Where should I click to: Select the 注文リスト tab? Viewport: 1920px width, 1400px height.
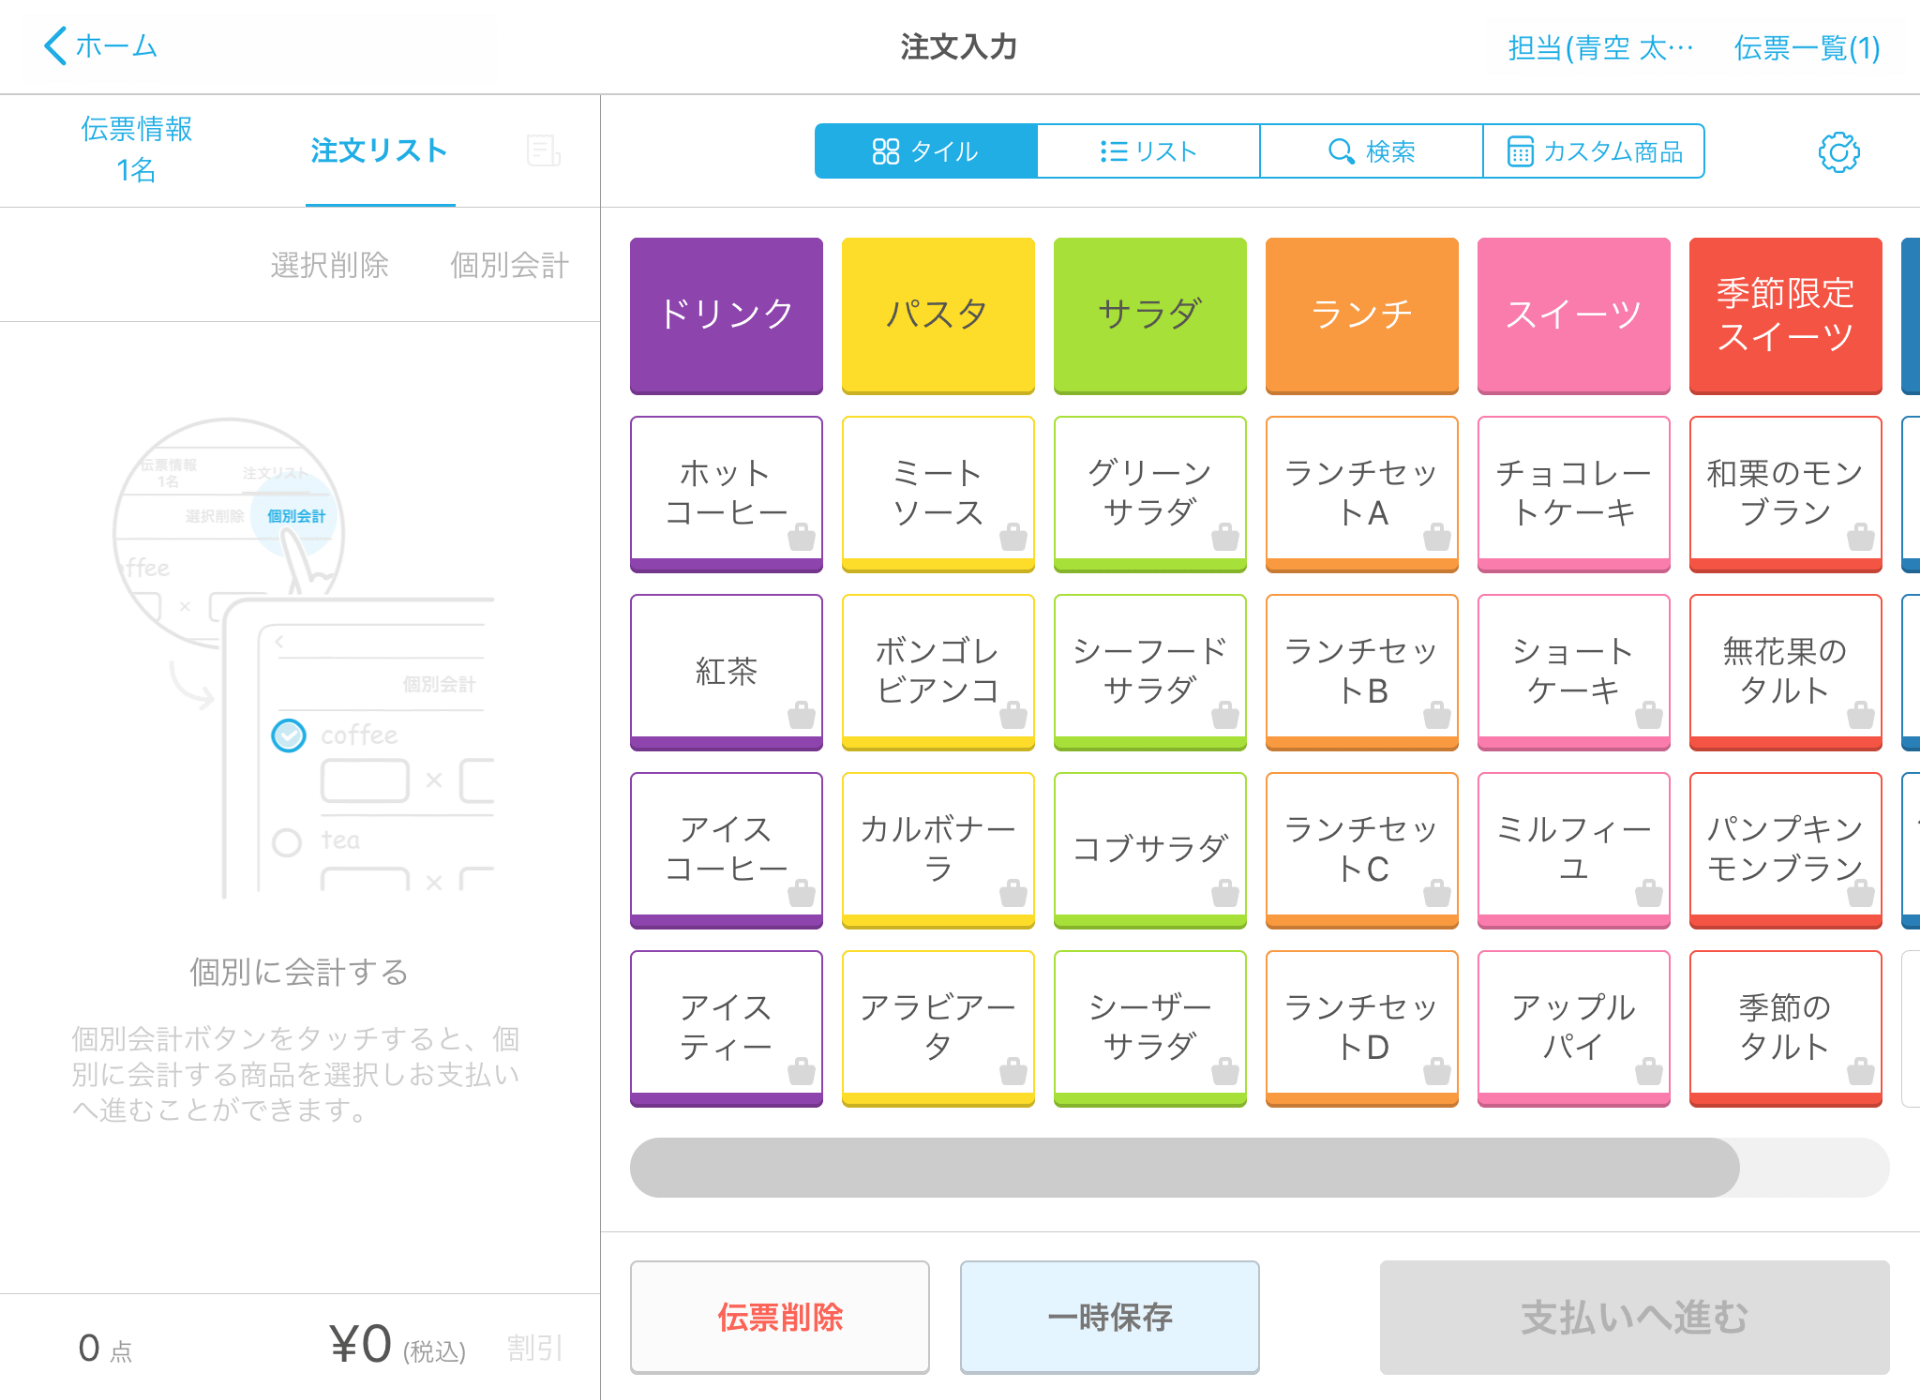click(380, 151)
